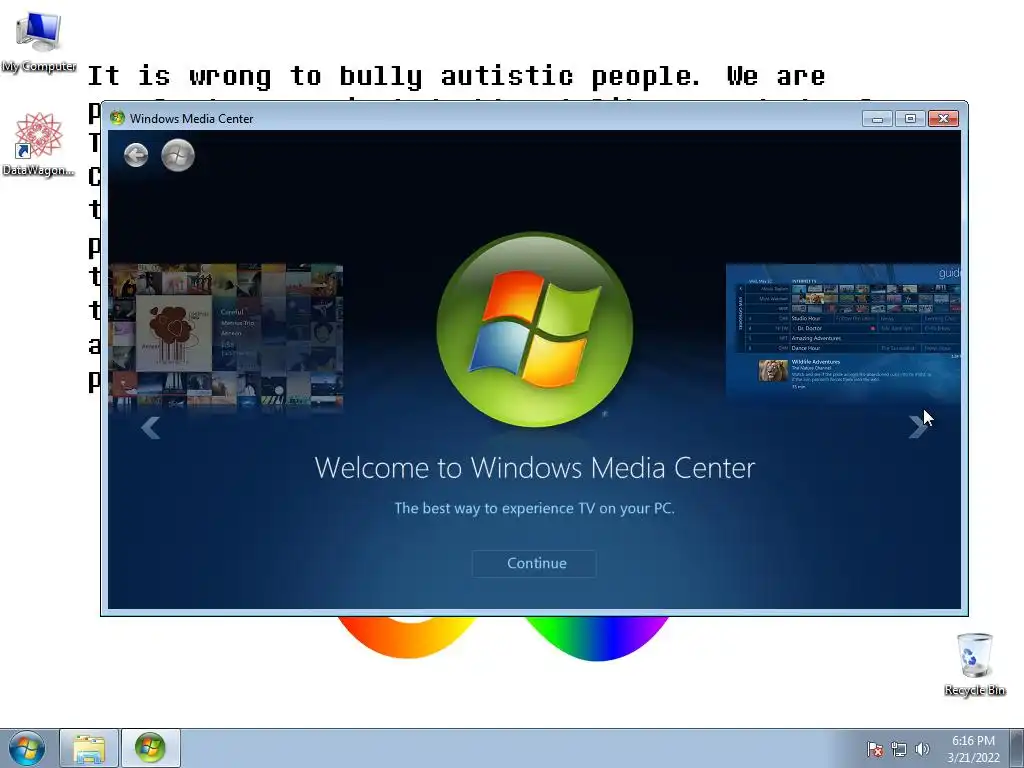Open the Windows Start menu orb
The width and height of the screenshot is (1024, 768).
[x=26, y=748]
